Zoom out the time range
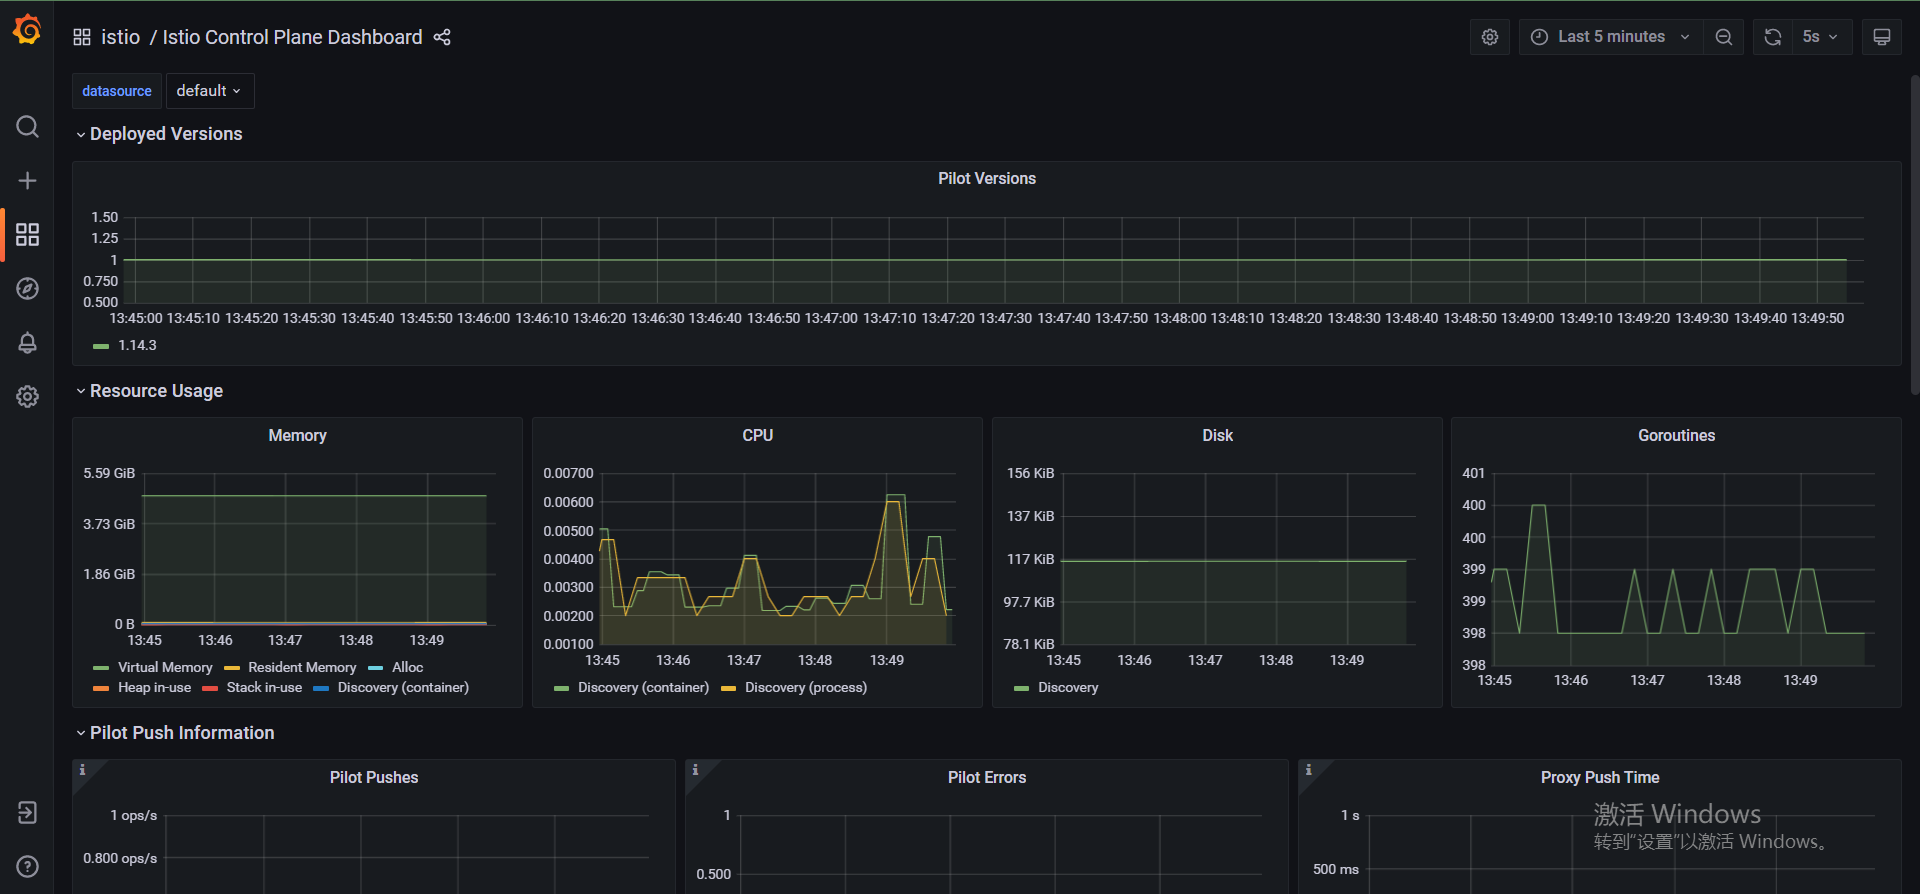The image size is (1920, 894). tap(1724, 37)
